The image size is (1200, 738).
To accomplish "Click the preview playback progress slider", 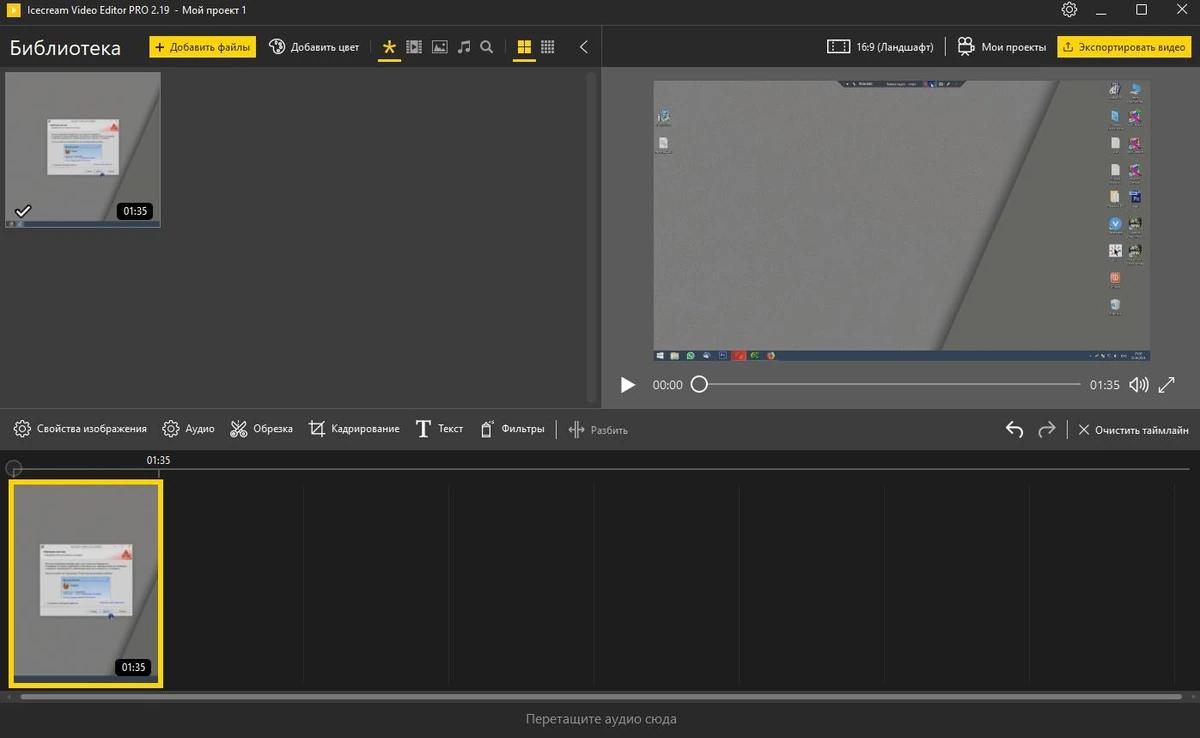I will point(890,385).
